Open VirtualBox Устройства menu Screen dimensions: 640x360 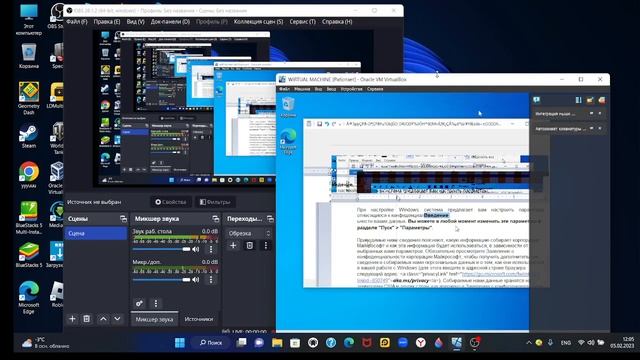click(351, 89)
